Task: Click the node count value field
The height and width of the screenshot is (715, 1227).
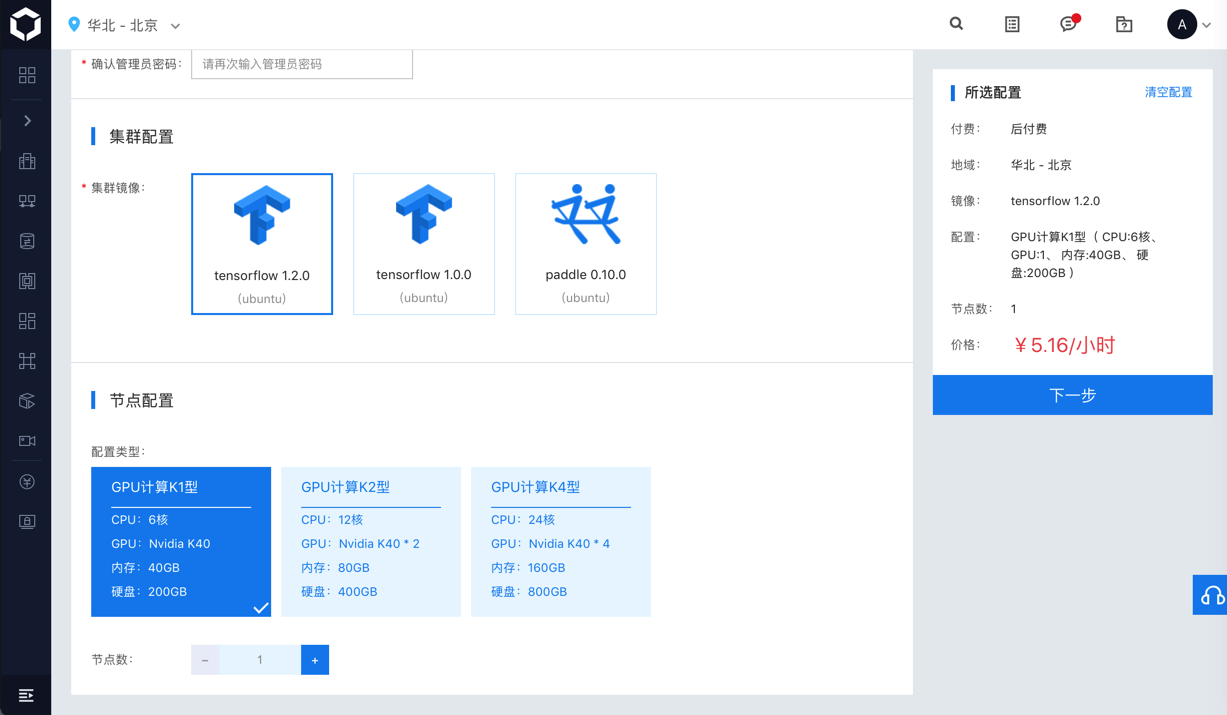Action: [260, 660]
